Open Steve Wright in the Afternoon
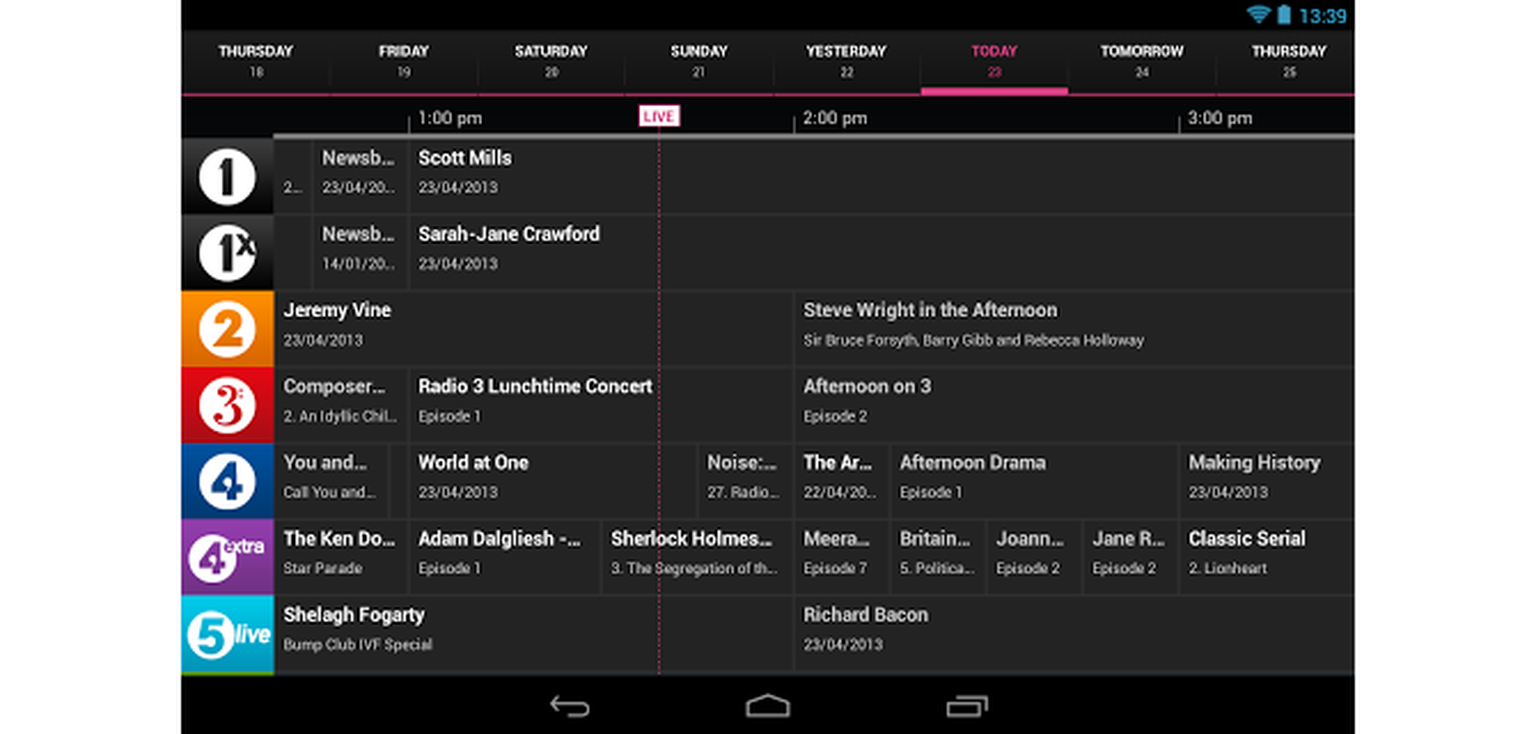 (1074, 329)
